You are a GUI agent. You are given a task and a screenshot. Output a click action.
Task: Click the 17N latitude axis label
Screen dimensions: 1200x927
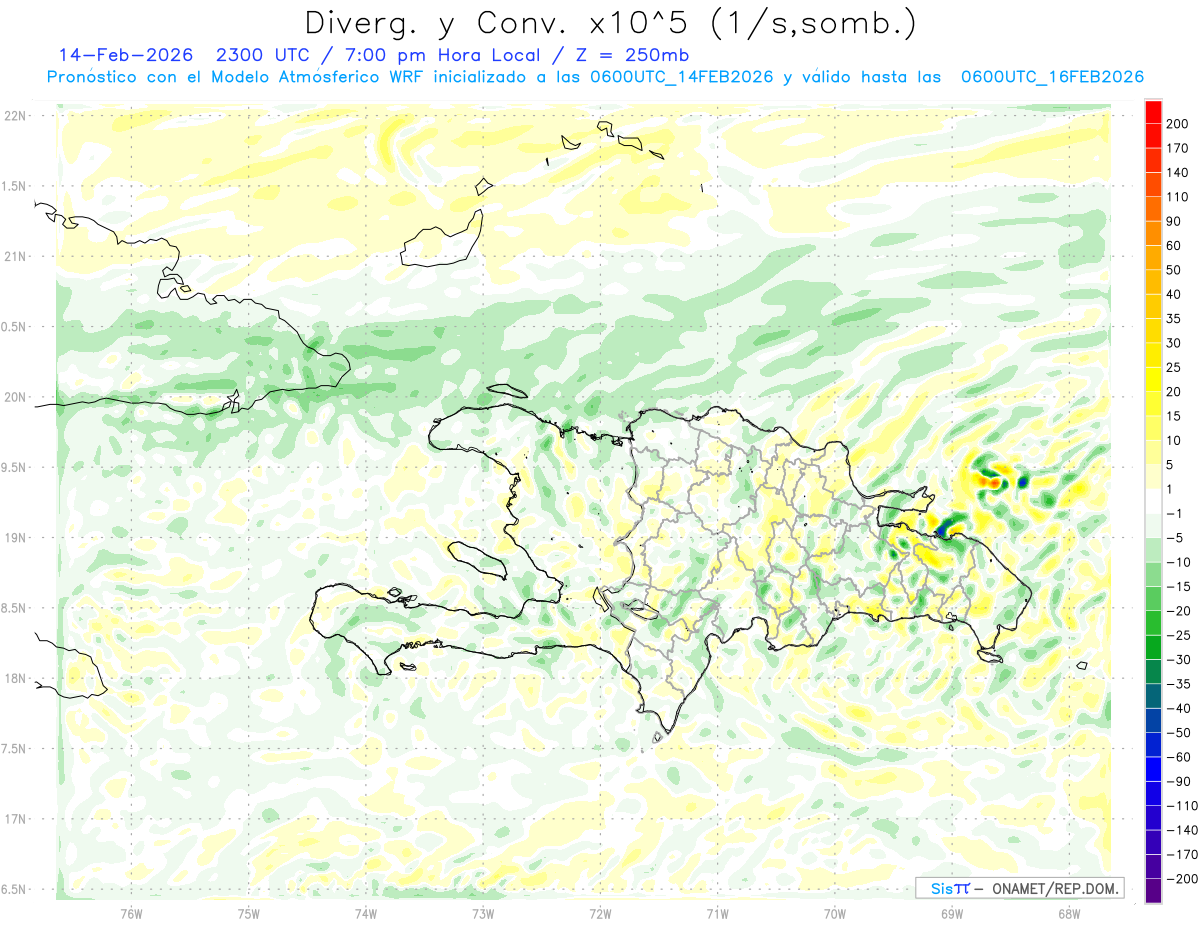(x=15, y=819)
